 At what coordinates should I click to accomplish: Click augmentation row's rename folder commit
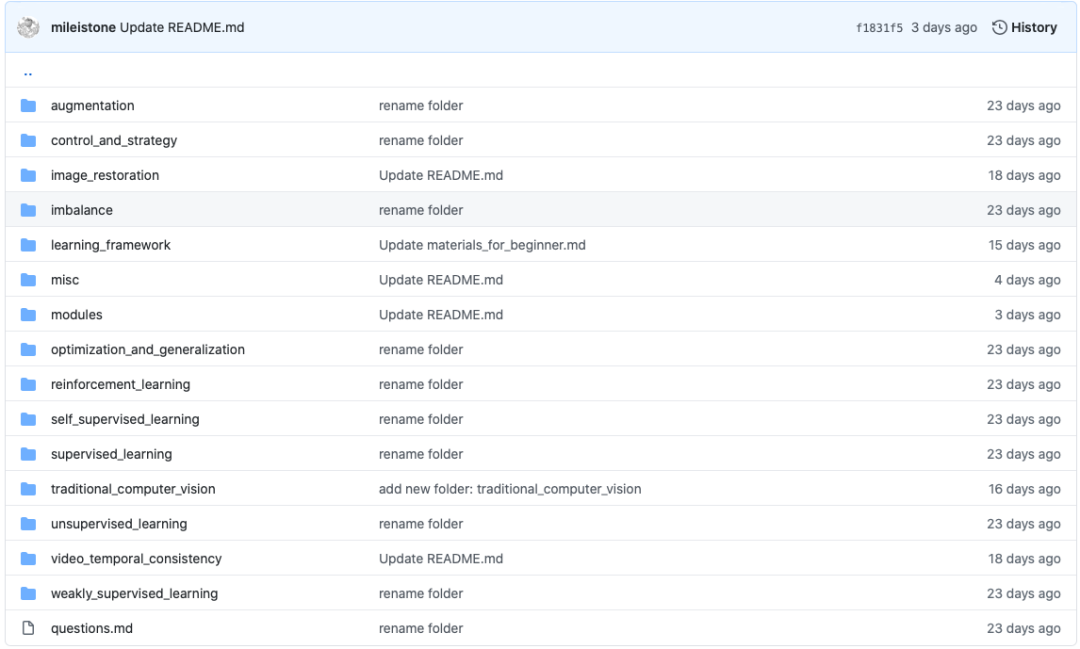coord(421,105)
